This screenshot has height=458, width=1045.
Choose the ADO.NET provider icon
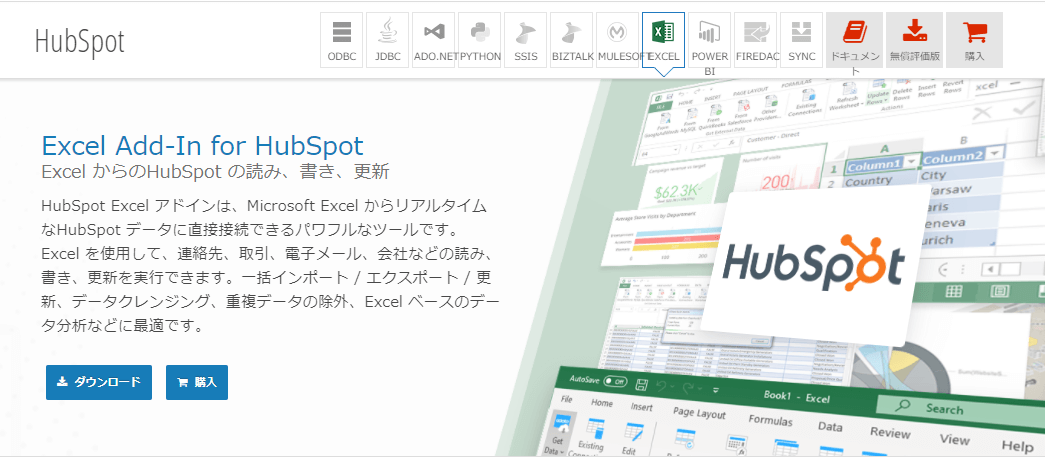[434, 40]
